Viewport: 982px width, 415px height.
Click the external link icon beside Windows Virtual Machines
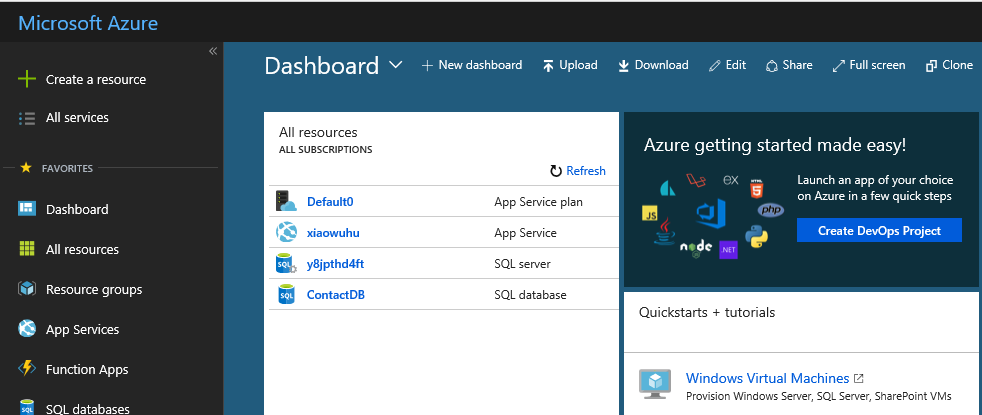[859, 378]
